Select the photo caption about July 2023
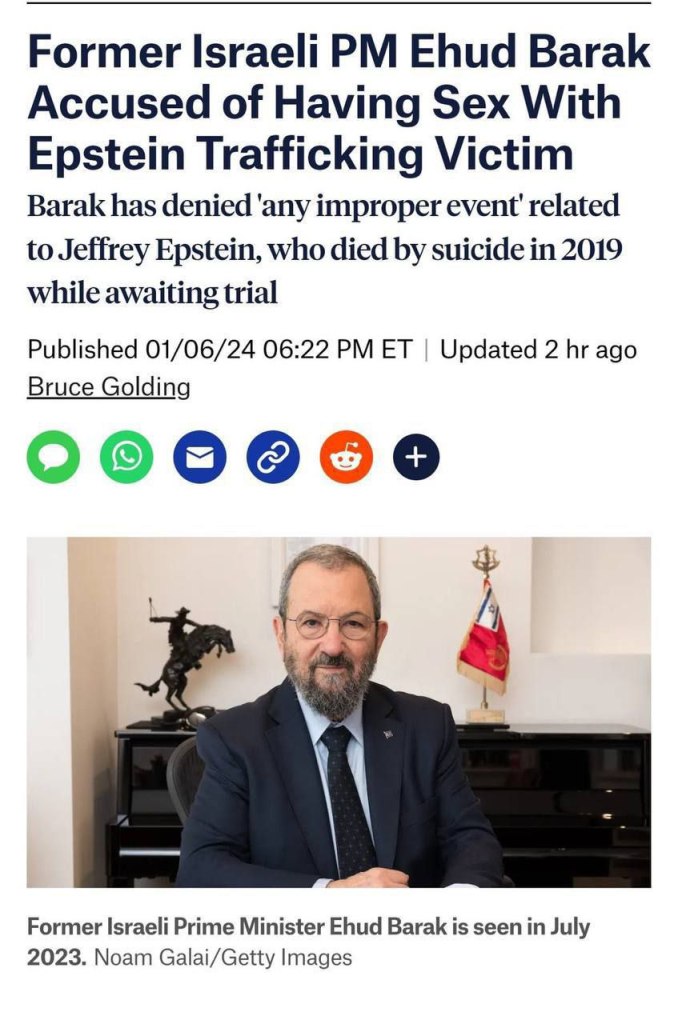This screenshot has height=1024, width=674. coord(308,927)
